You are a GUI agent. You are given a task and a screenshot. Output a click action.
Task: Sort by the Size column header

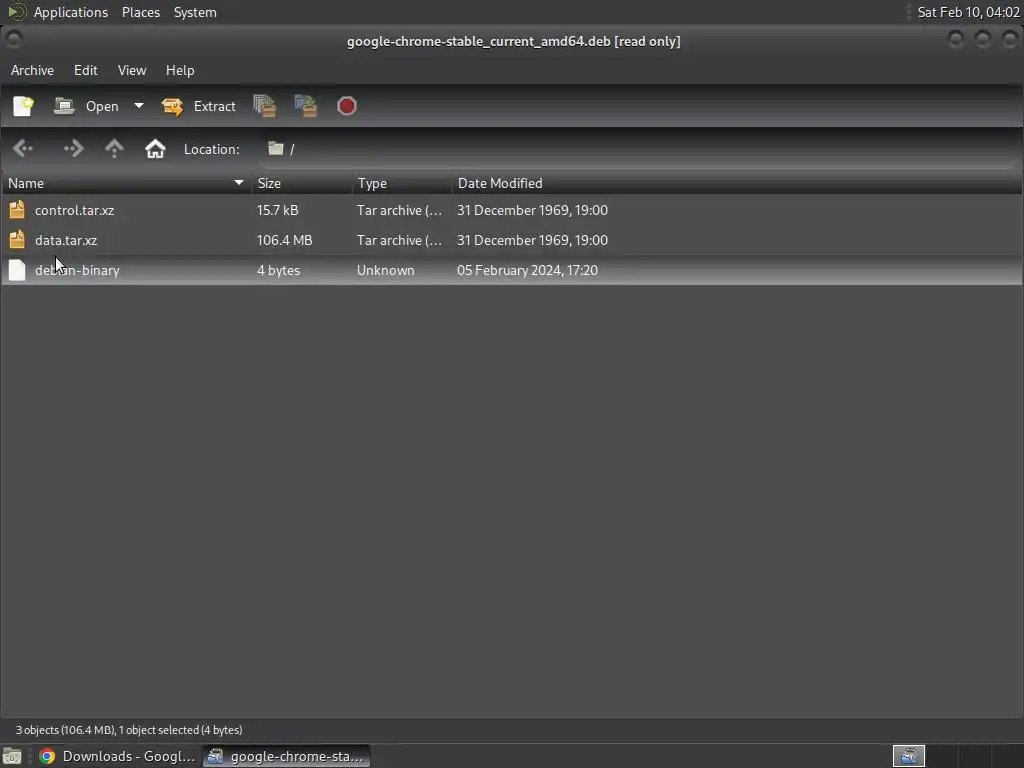(x=302, y=184)
